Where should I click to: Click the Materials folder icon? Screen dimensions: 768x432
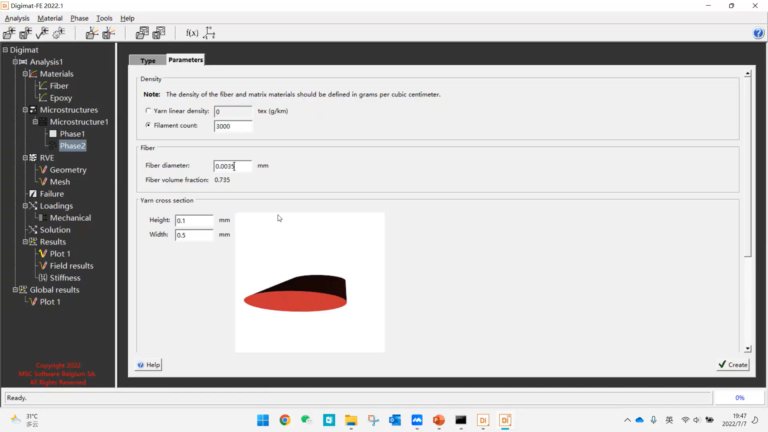tap(33, 74)
